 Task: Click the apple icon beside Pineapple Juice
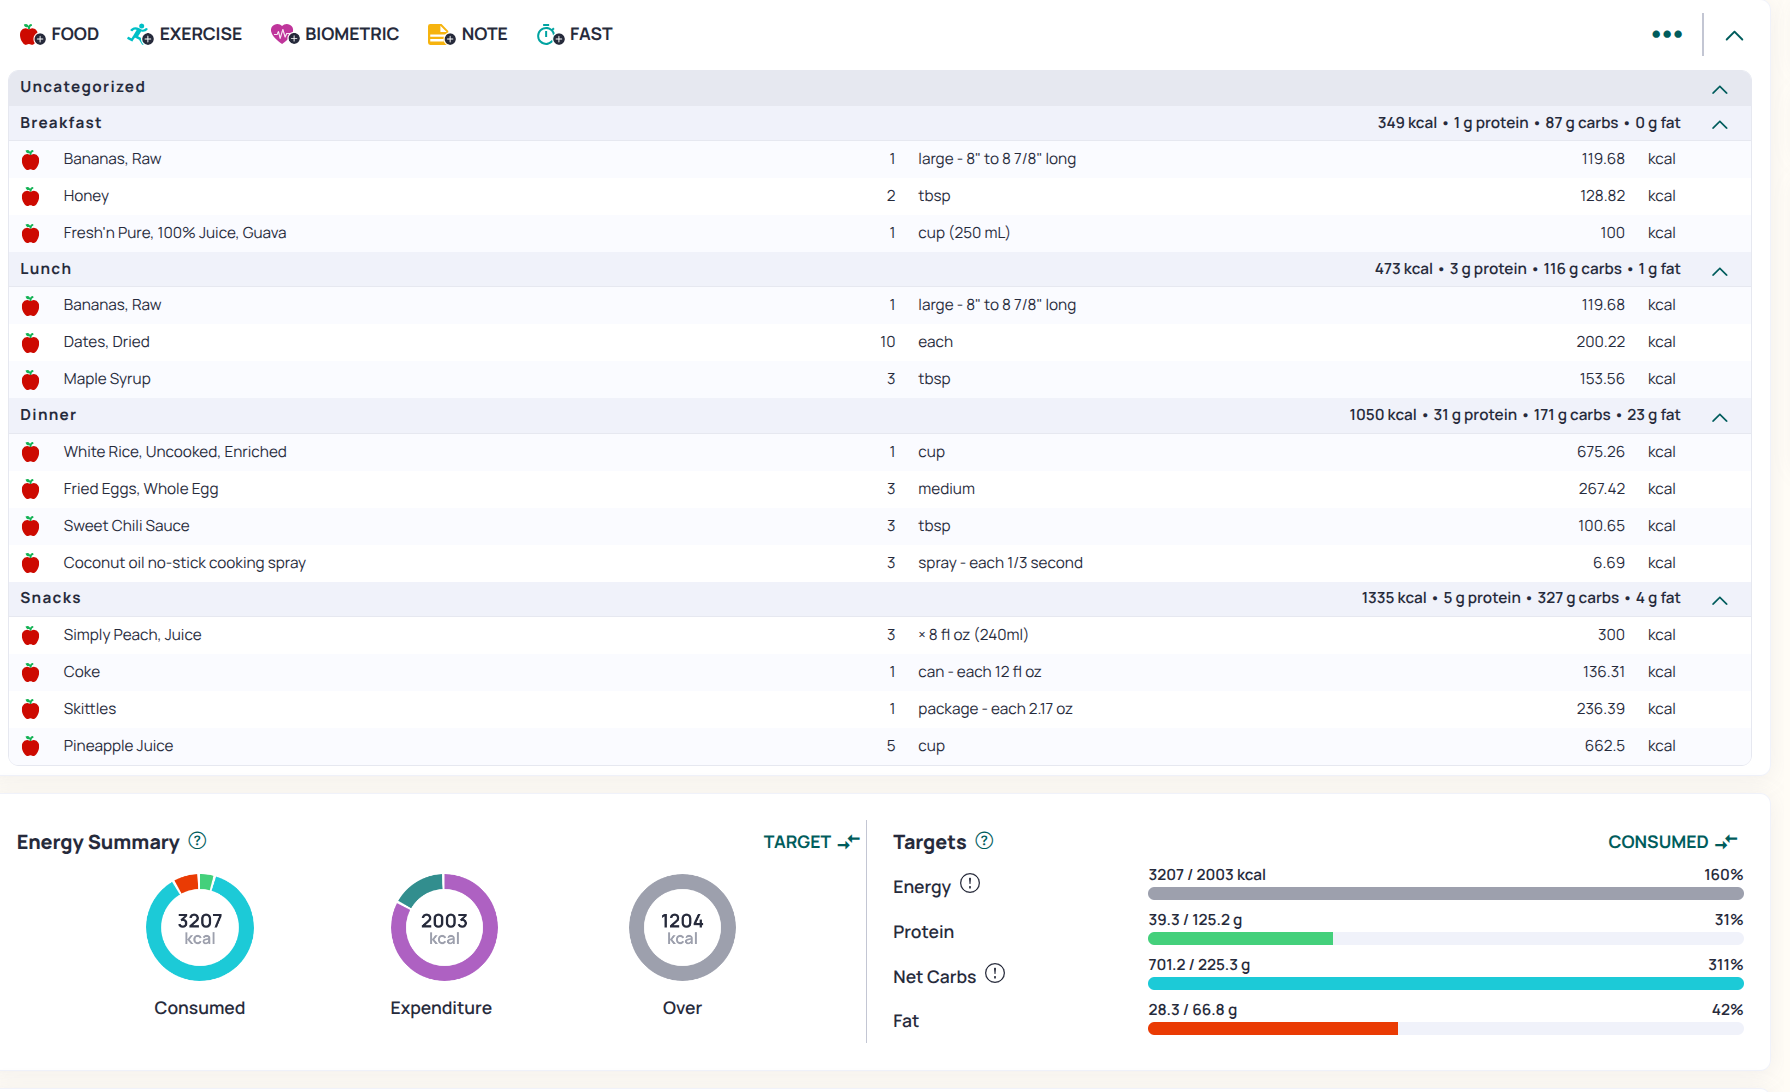coord(31,747)
